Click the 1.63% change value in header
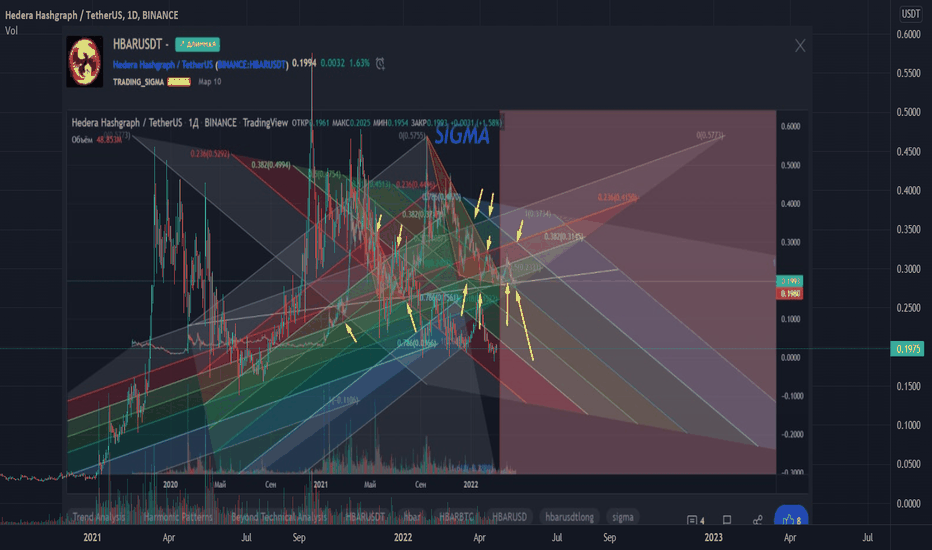932x550 pixels. tap(359, 63)
